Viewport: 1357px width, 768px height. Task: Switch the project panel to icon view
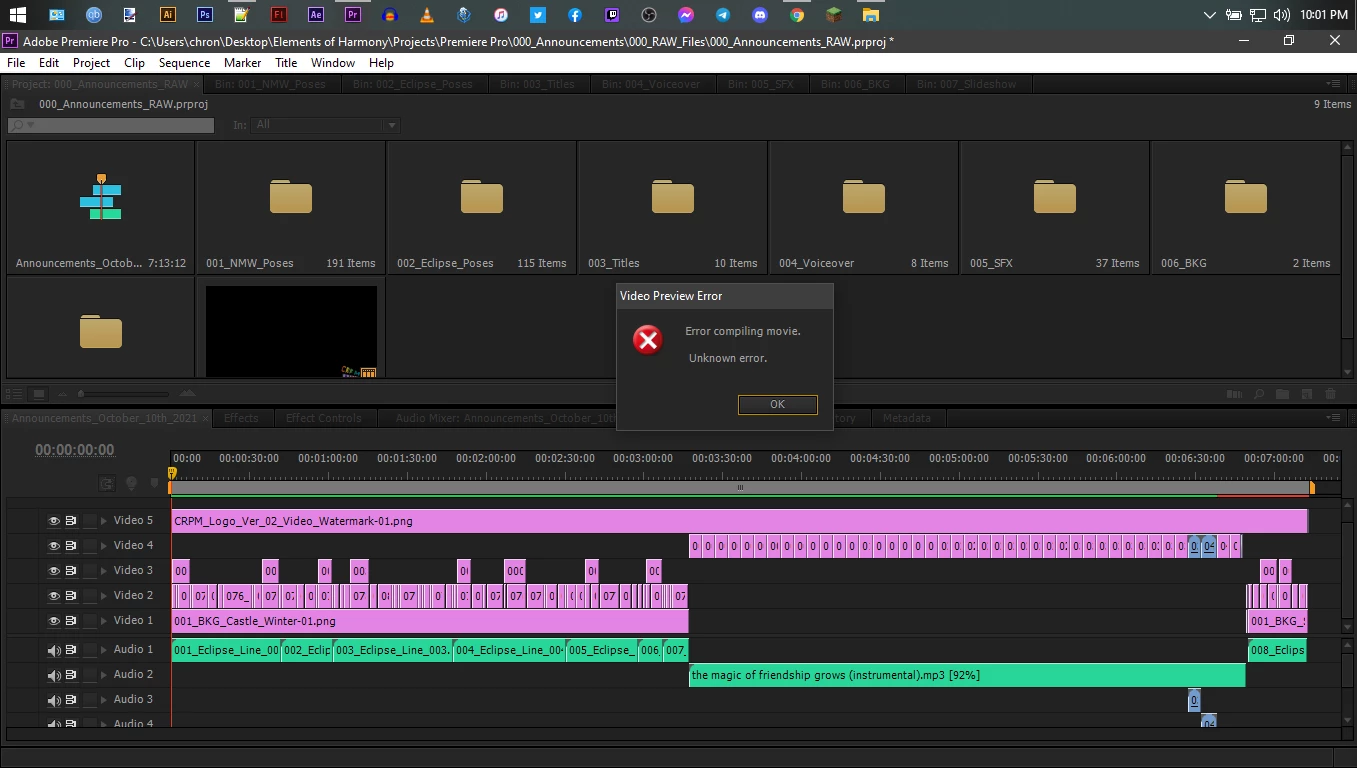(x=39, y=394)
